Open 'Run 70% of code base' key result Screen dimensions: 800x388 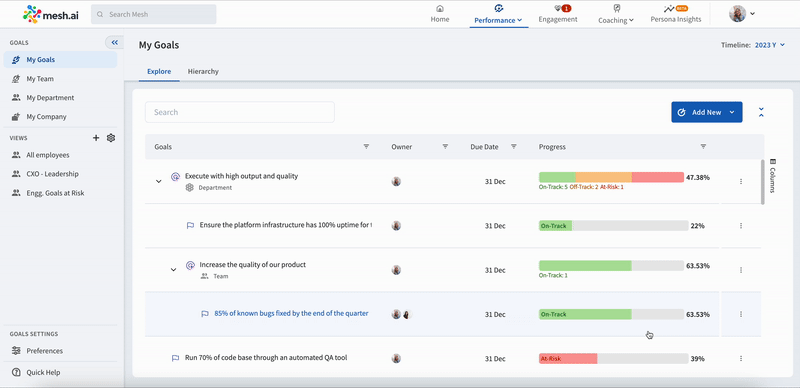pos(266,358)
